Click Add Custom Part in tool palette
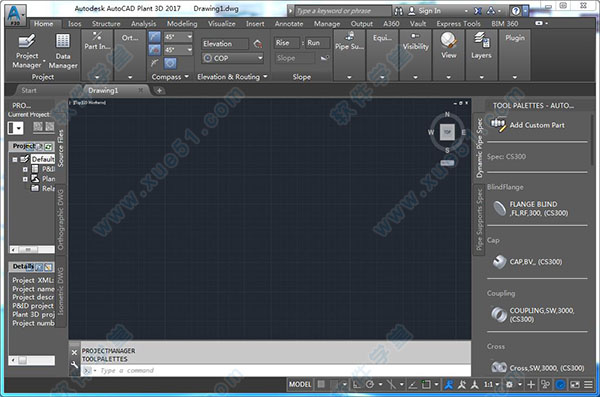Viewport: 600px width, 397px height. click(x=528, y=125)
